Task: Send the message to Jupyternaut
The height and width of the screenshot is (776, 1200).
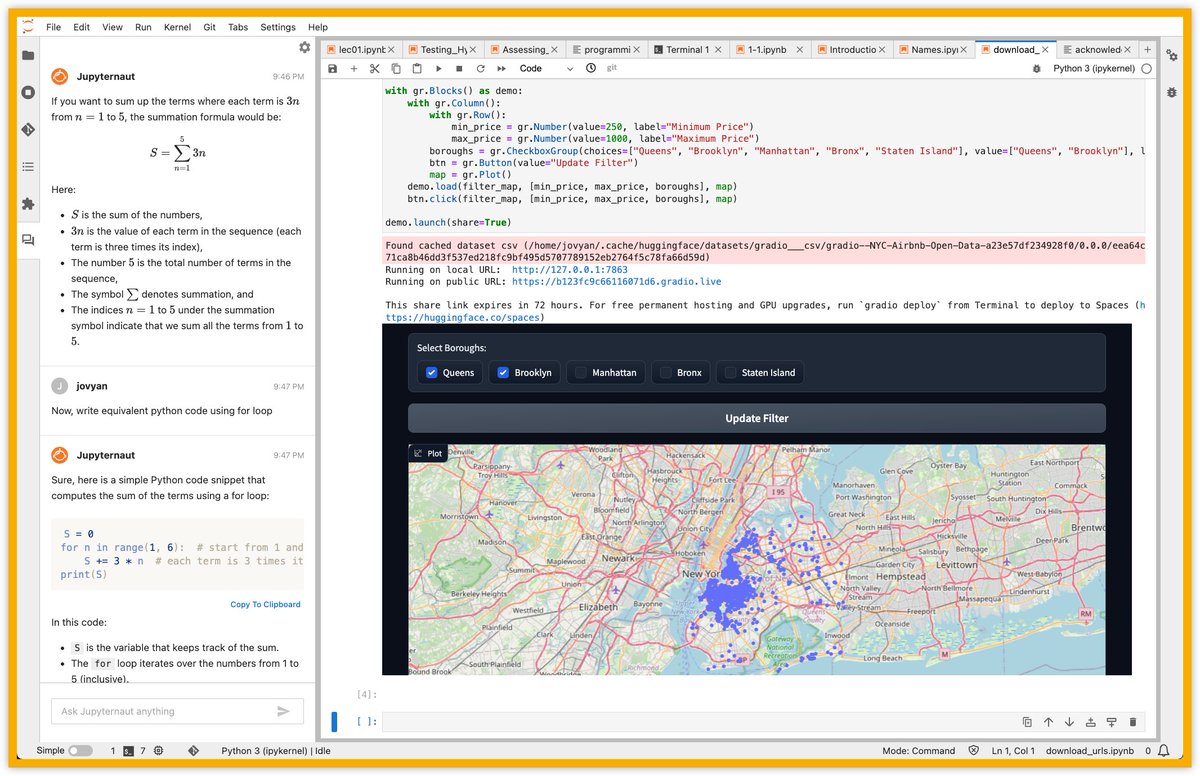Action: click(x=284, y=711)
